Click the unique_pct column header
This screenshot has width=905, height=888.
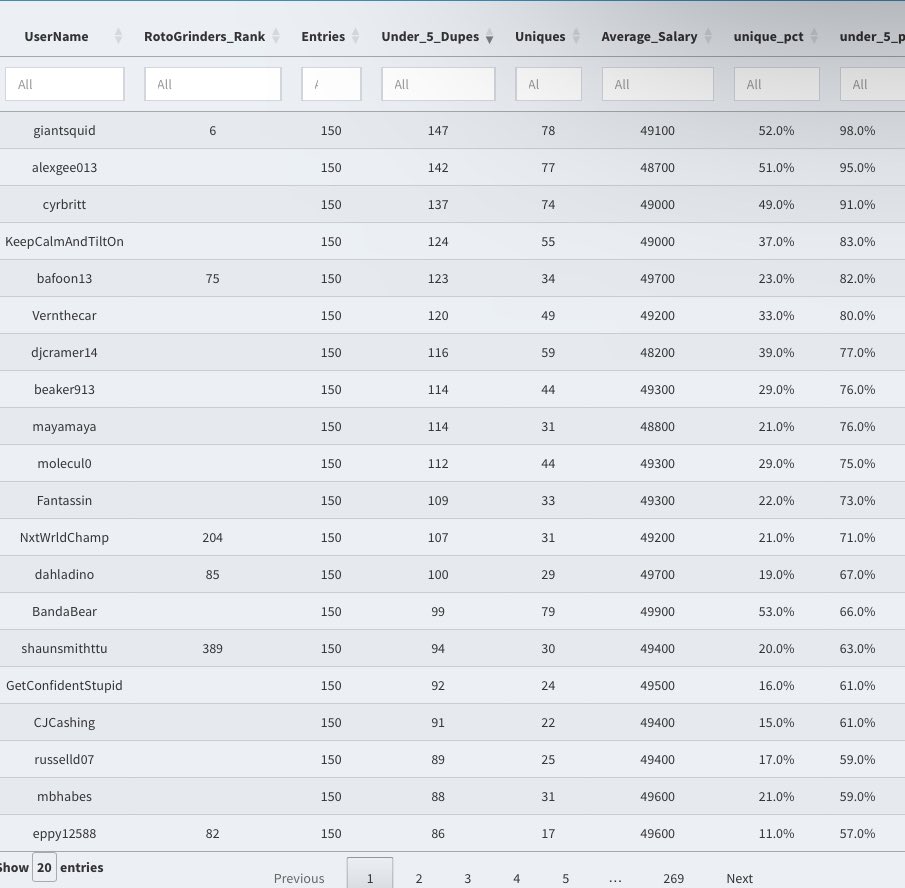point(768,36)
